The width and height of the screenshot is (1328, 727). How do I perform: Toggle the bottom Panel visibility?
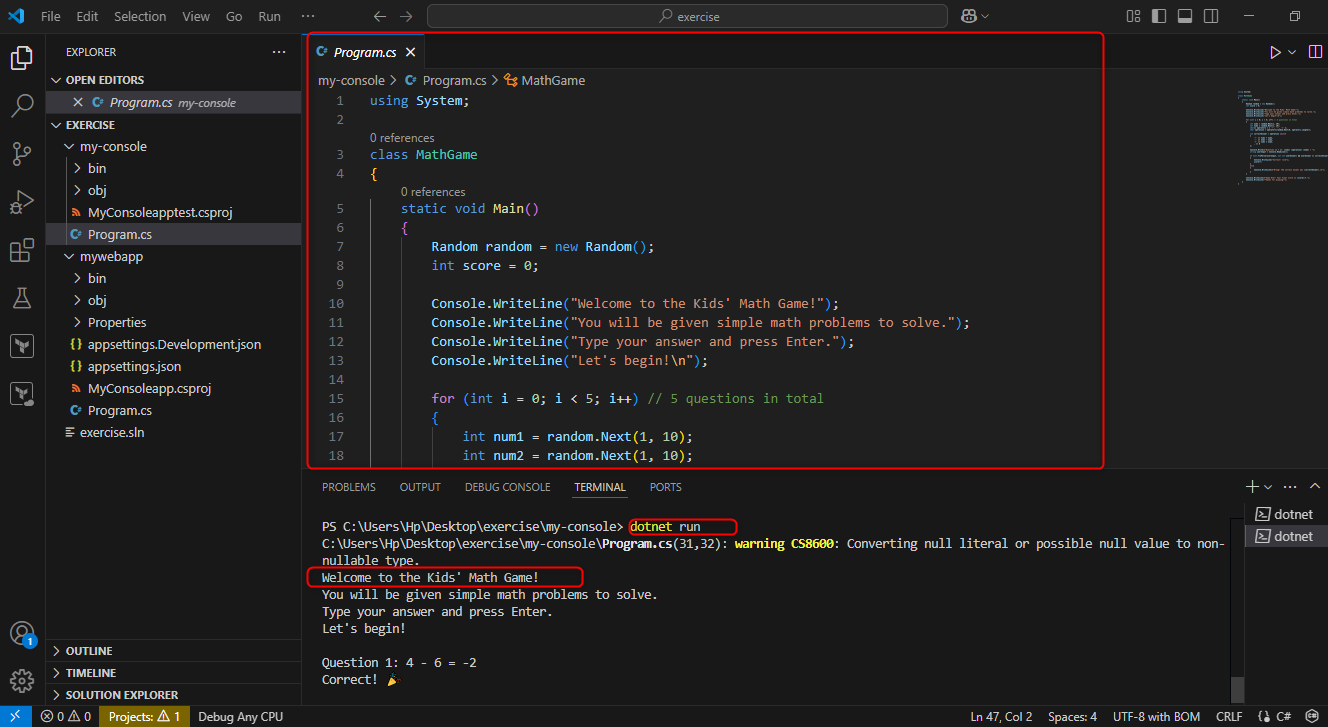point(1185,16)
